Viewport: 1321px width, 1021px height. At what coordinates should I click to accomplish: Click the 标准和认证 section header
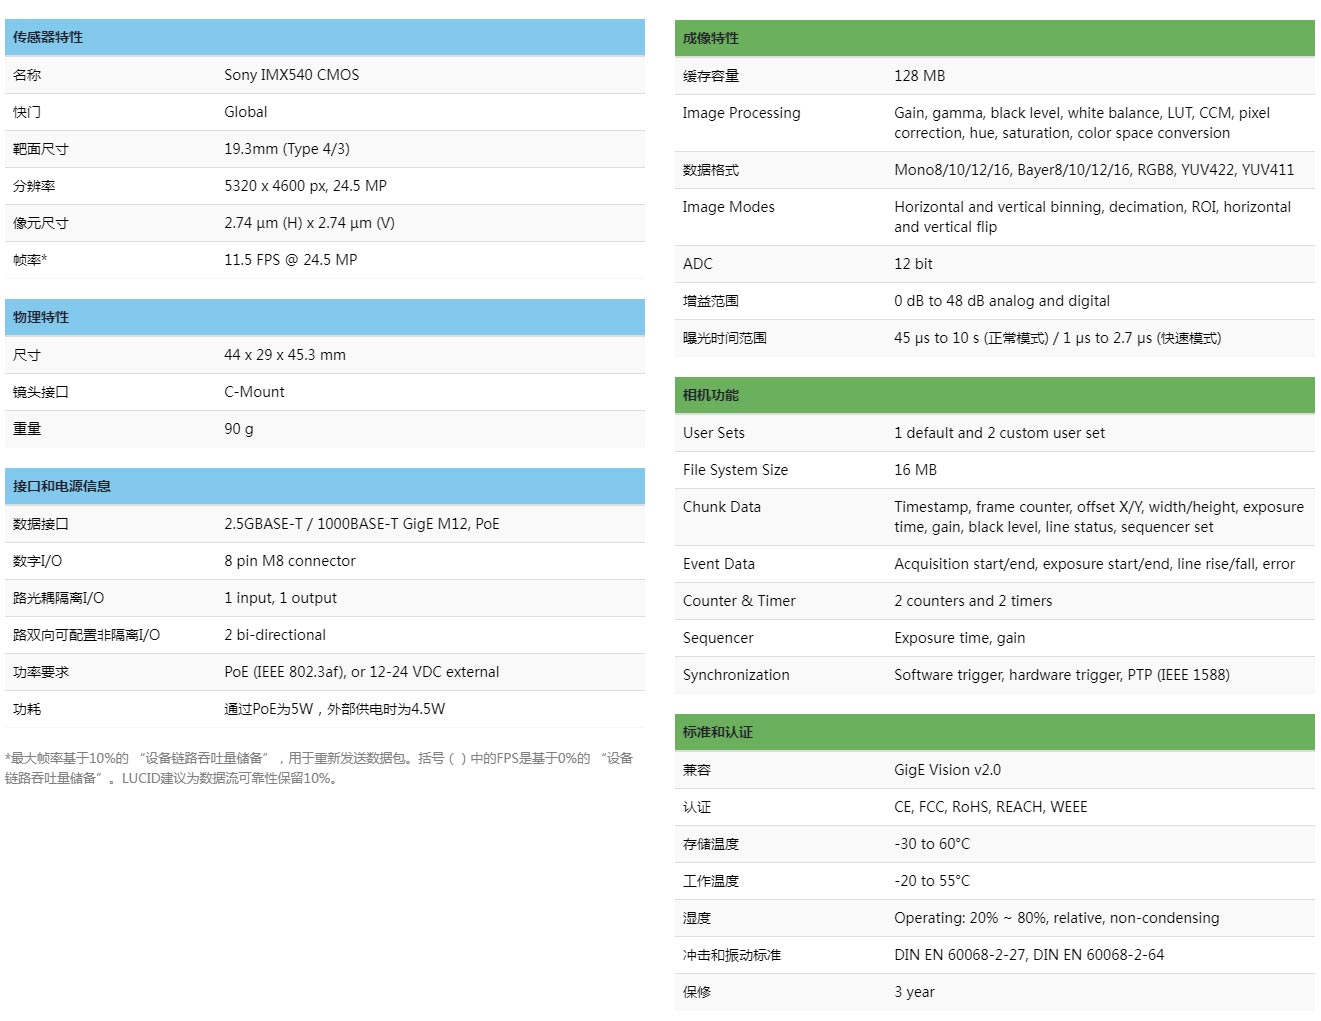pyautogui.click(x=718, y=732)
